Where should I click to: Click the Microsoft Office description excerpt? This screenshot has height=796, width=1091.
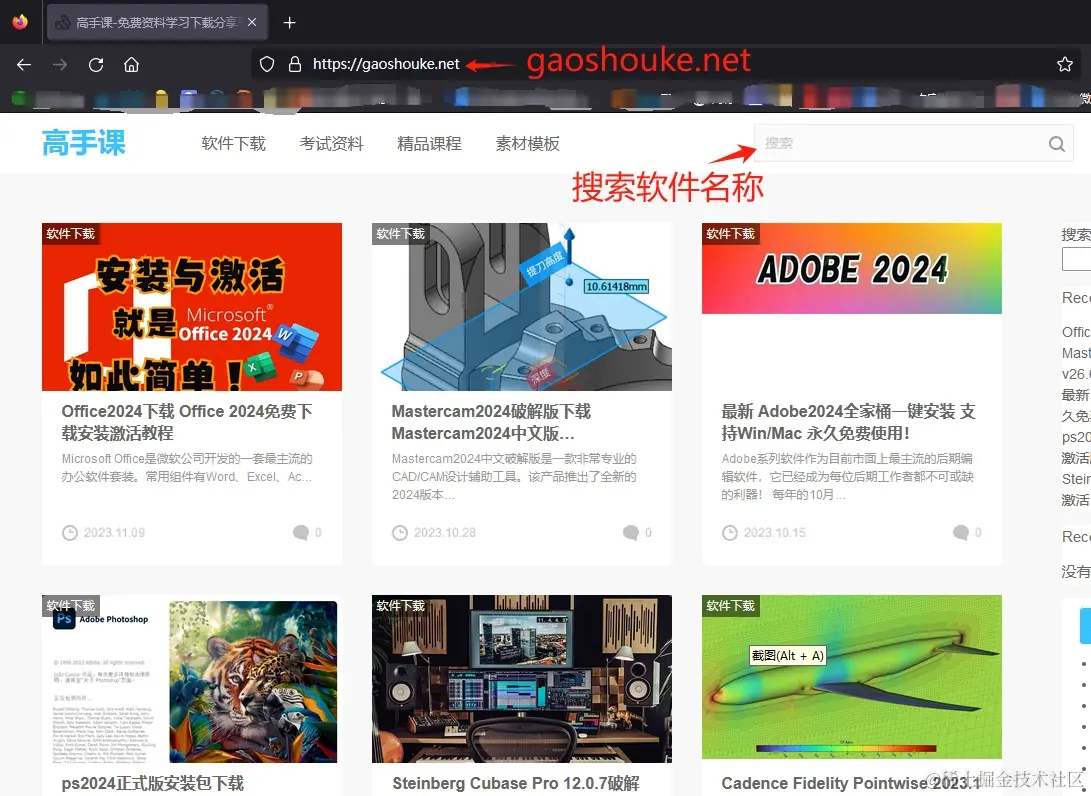[187, 468]
